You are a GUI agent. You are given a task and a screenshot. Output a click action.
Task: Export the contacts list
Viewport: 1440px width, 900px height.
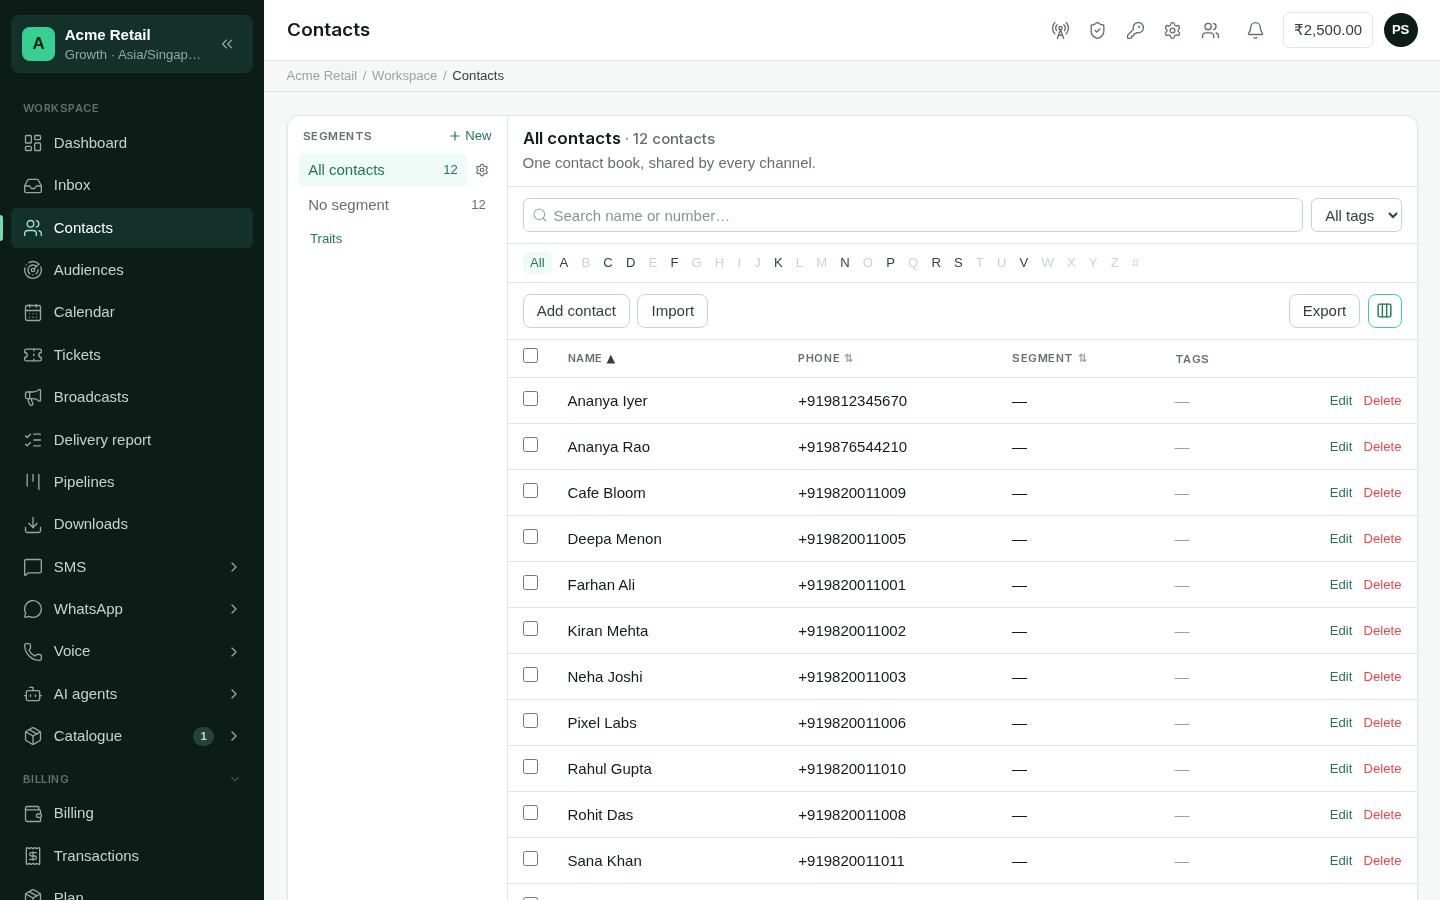pyautogui.click(x=1324, y=311)
